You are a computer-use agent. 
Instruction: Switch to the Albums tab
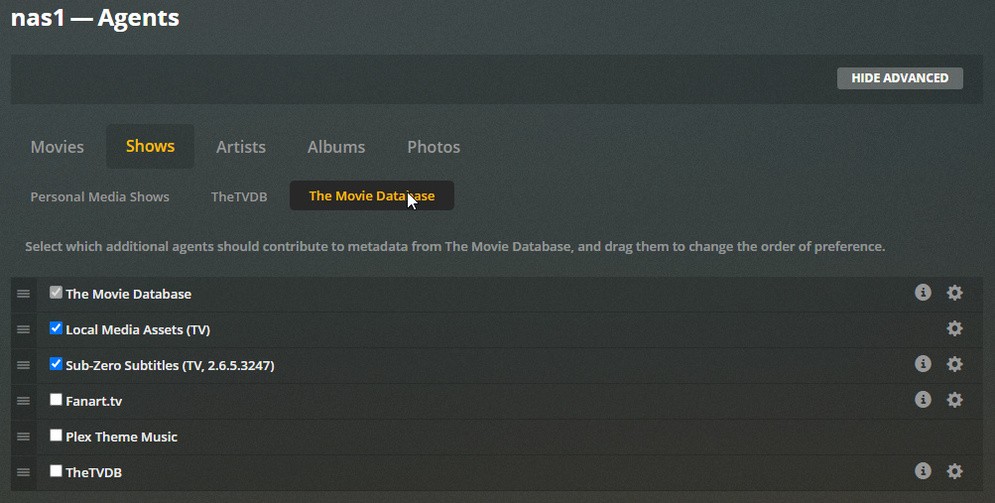tap(336, 147)
